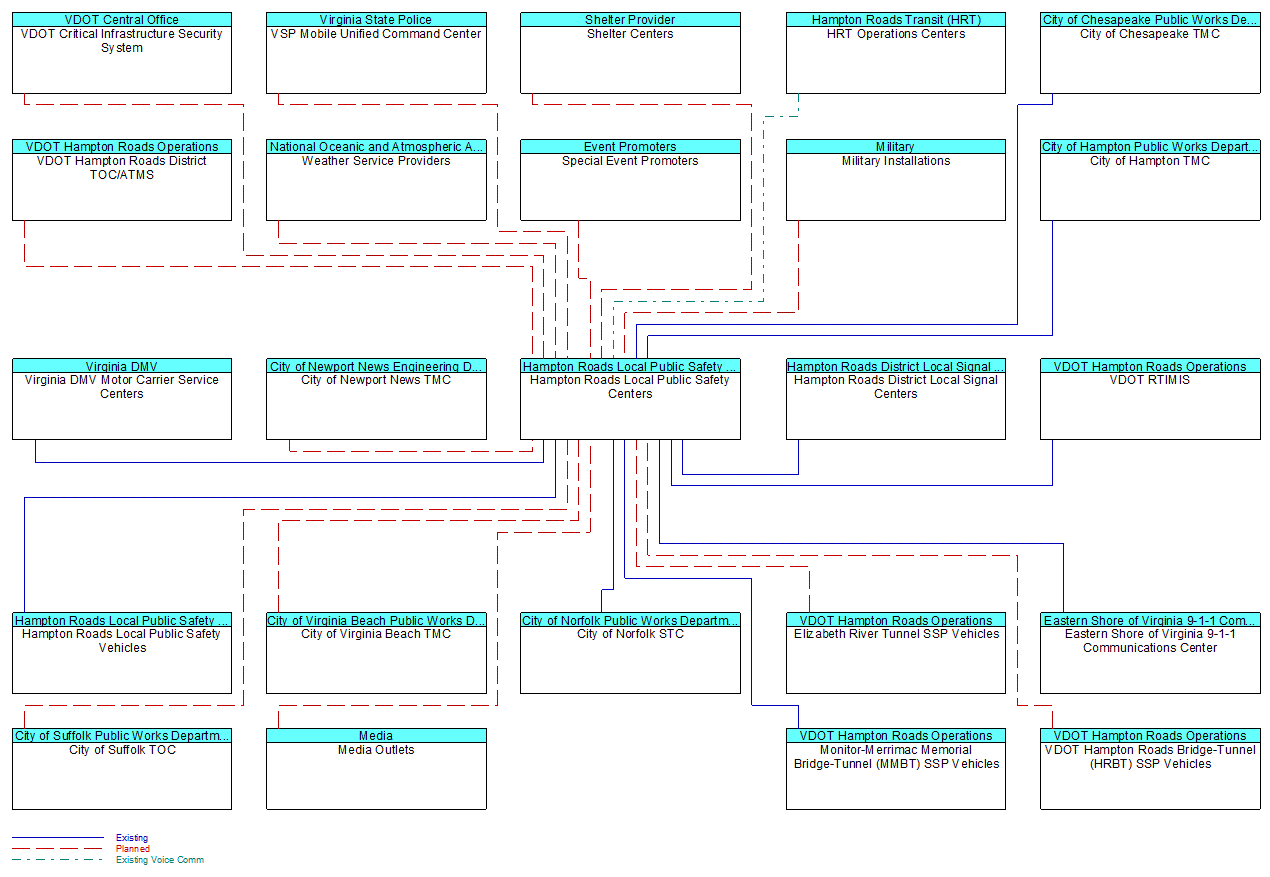Click the 'City of Chesapeake TMC' text
Image resolution: width=1270 pixels, height=877 pixels.
1150,34
